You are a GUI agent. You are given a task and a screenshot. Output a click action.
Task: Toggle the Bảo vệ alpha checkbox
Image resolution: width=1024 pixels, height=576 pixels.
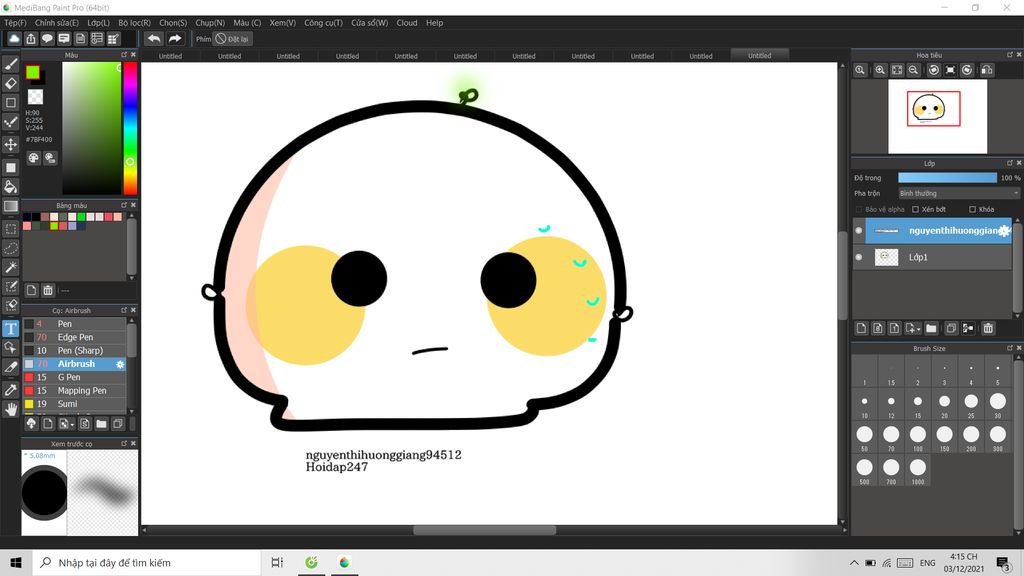click(859, 210)
